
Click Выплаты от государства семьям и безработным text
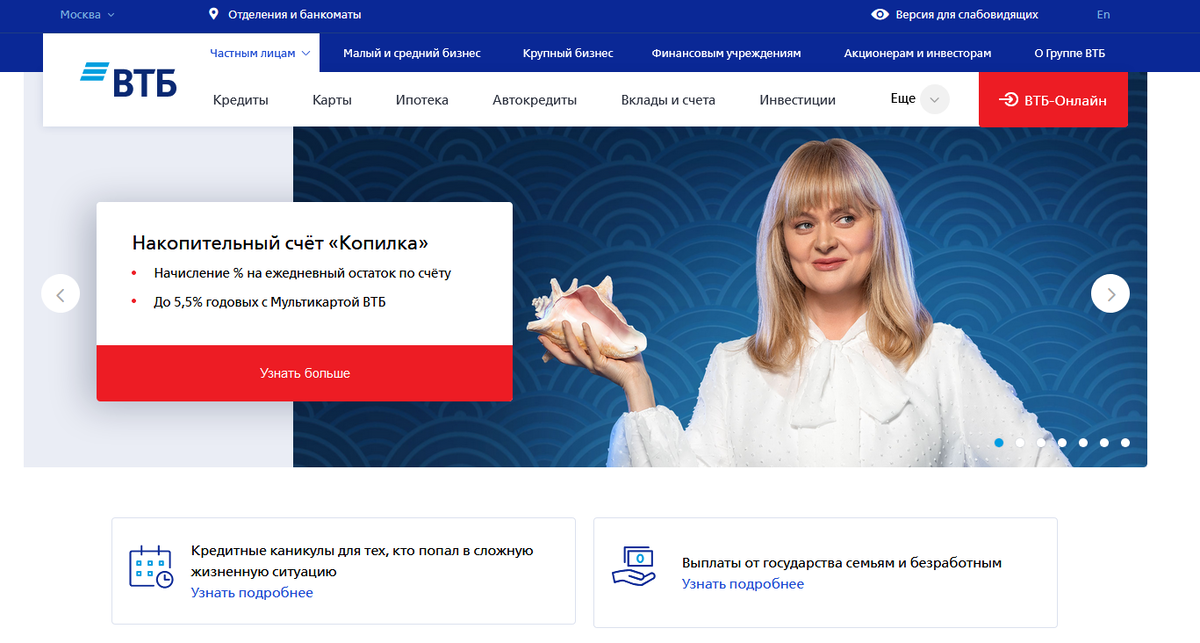[842, 563]
